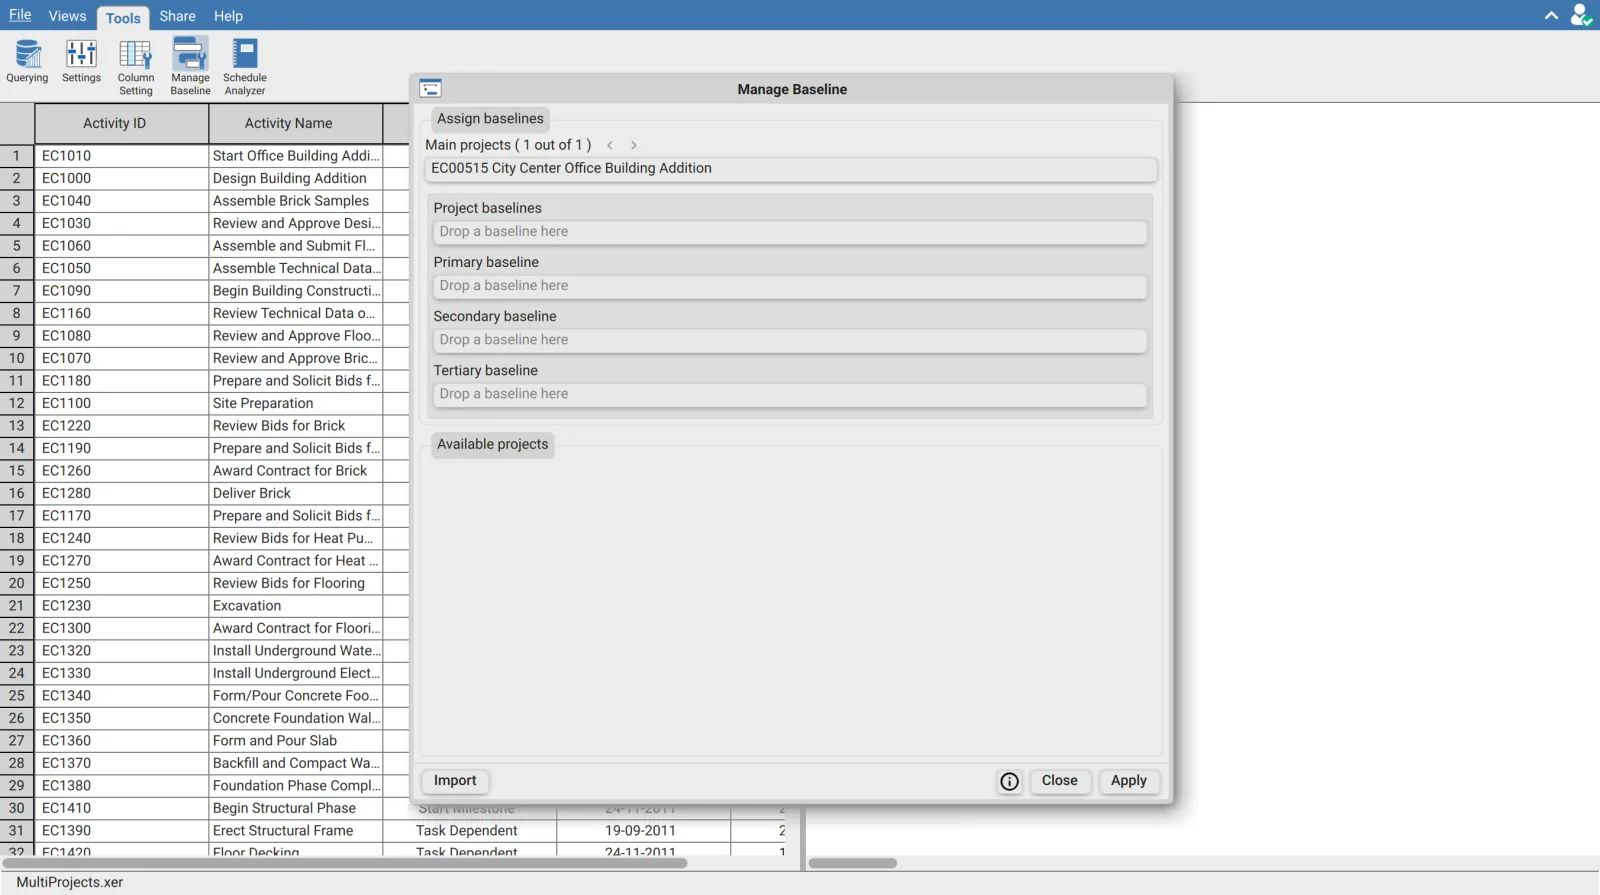This screenshot has height=895, width=1600.
Task: Click the Tertiary baseline drop field
Action: [788, 394]
